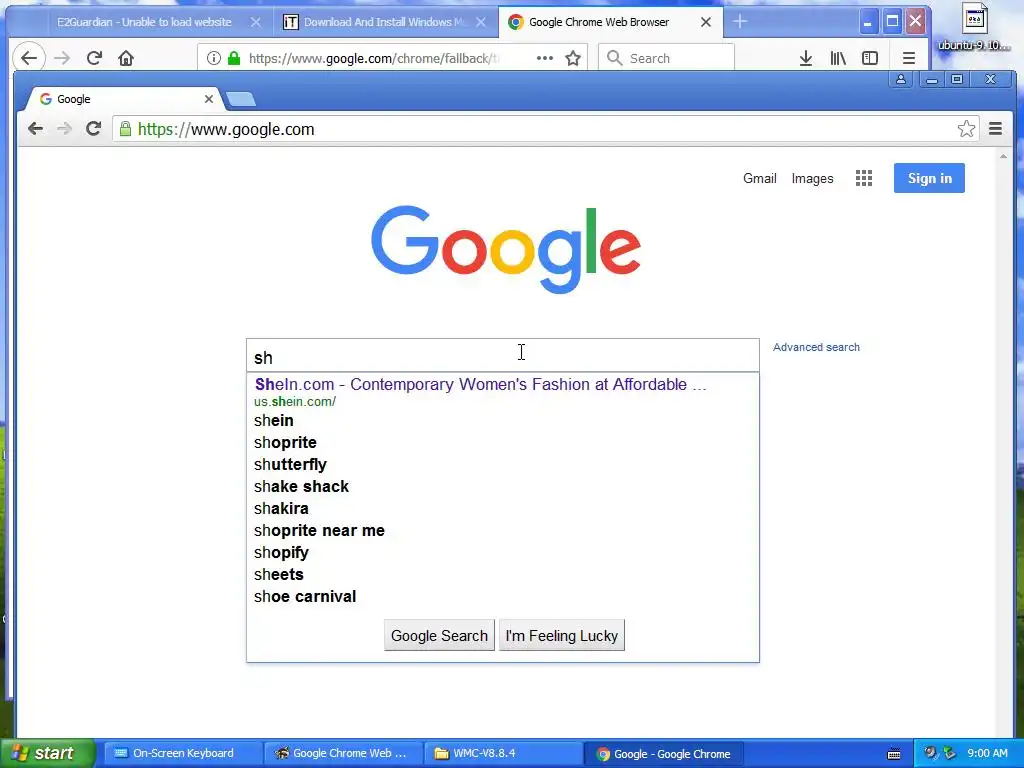1024x768 pixels.
Task: Open a new Firefox tab with plus
Action: coord(739,22)
